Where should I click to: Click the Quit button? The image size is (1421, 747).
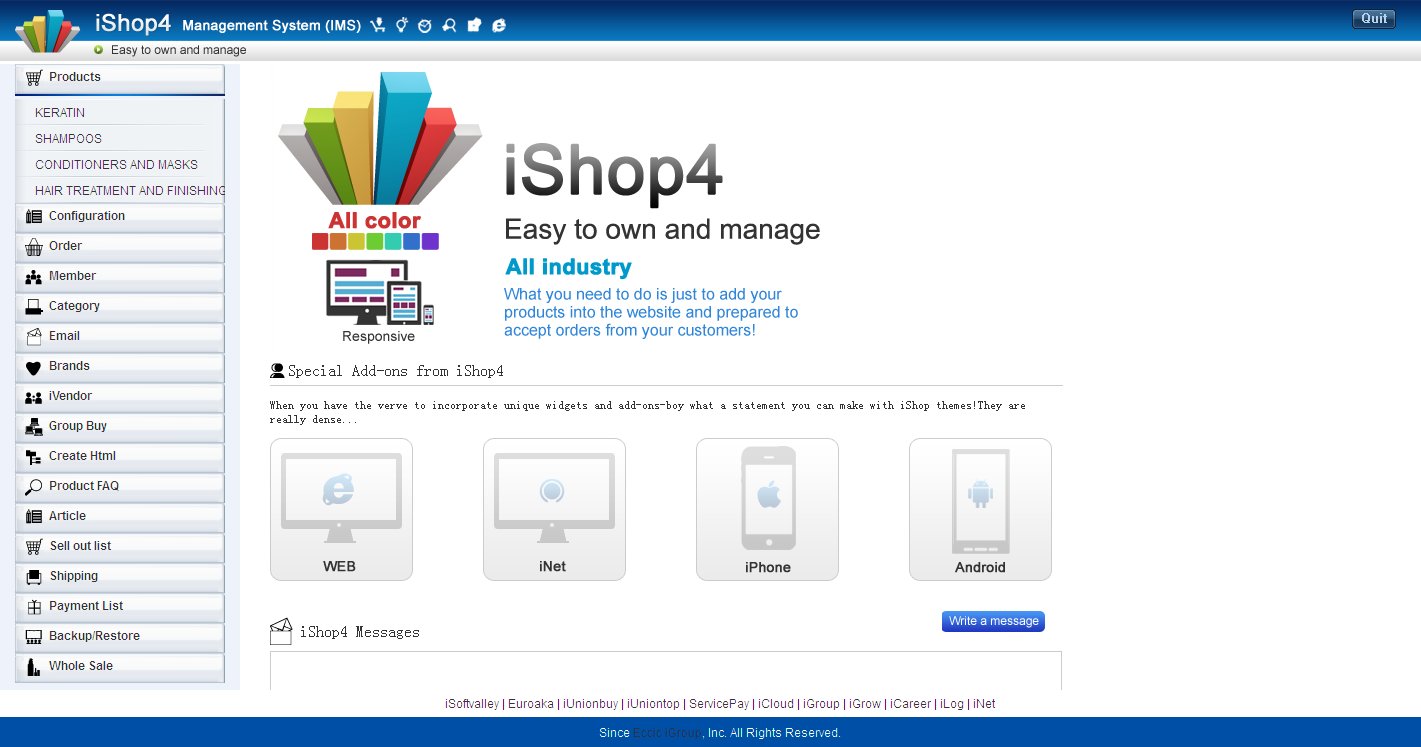1374,19
